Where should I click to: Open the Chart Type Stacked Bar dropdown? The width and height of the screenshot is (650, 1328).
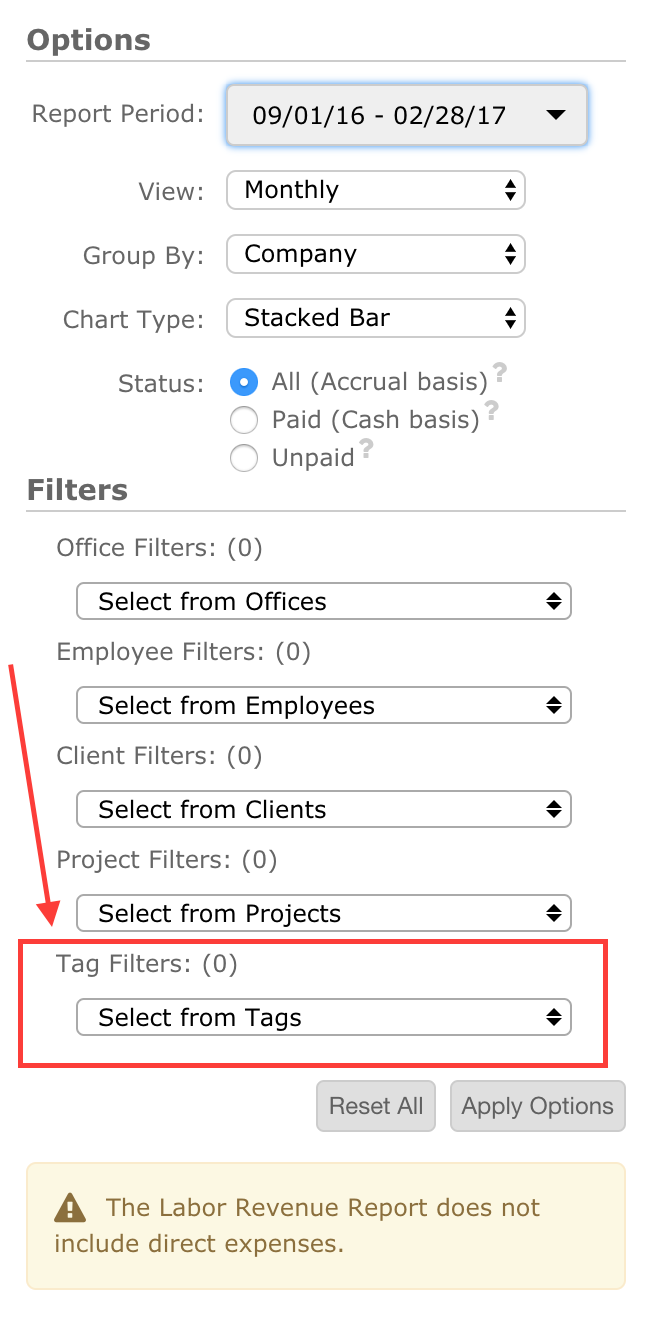(x=376, y=318)
